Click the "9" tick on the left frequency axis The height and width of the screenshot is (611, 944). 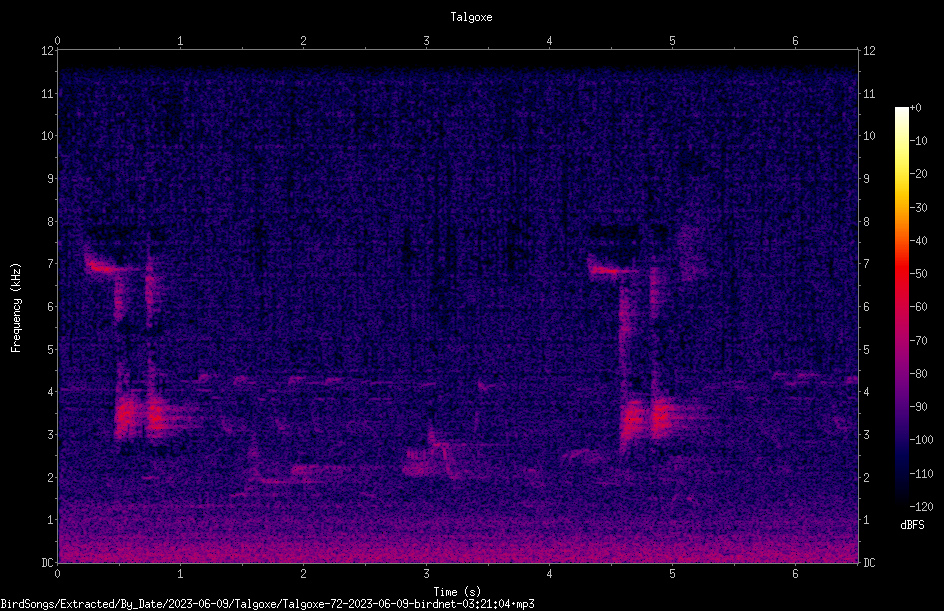[50, 179]
